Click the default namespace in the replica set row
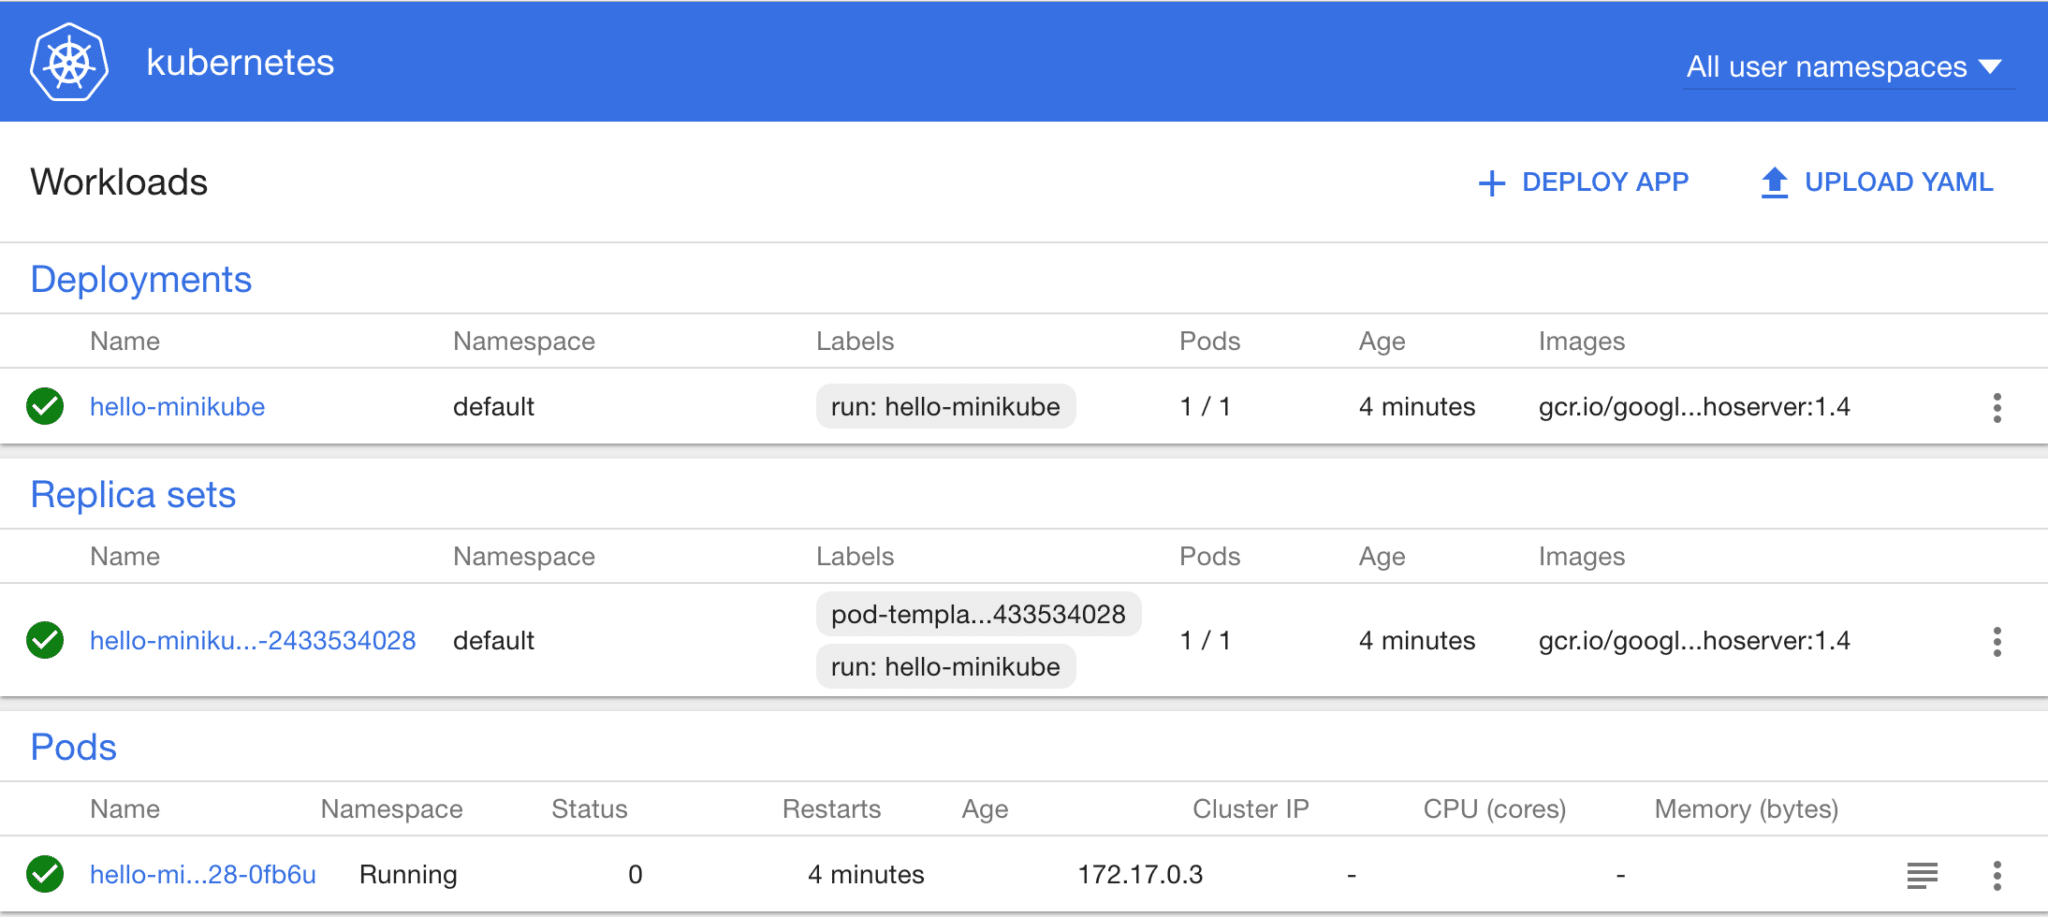 point(494,641)
